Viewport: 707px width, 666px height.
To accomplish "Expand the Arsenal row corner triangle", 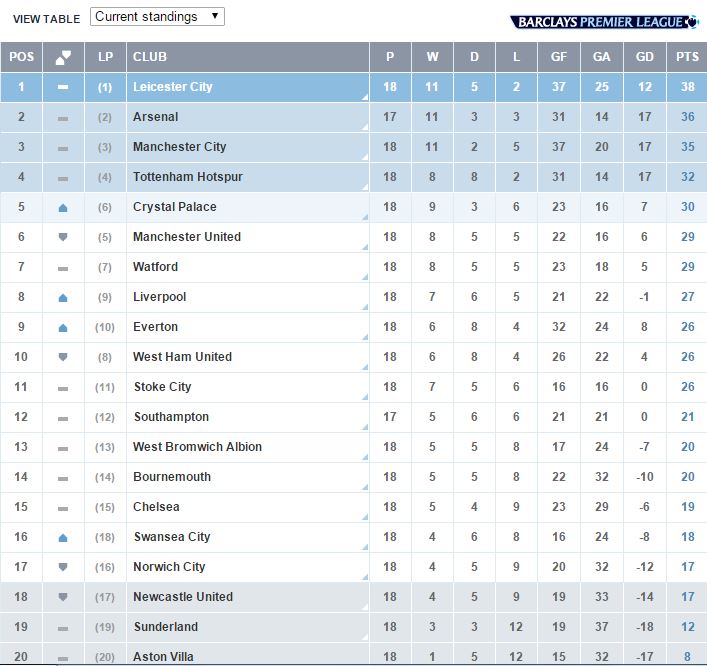I will (365, 127).
